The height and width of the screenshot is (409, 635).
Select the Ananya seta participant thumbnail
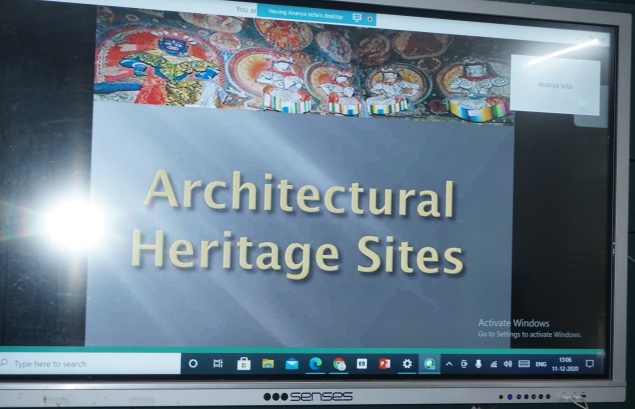[x=555, y=80]
